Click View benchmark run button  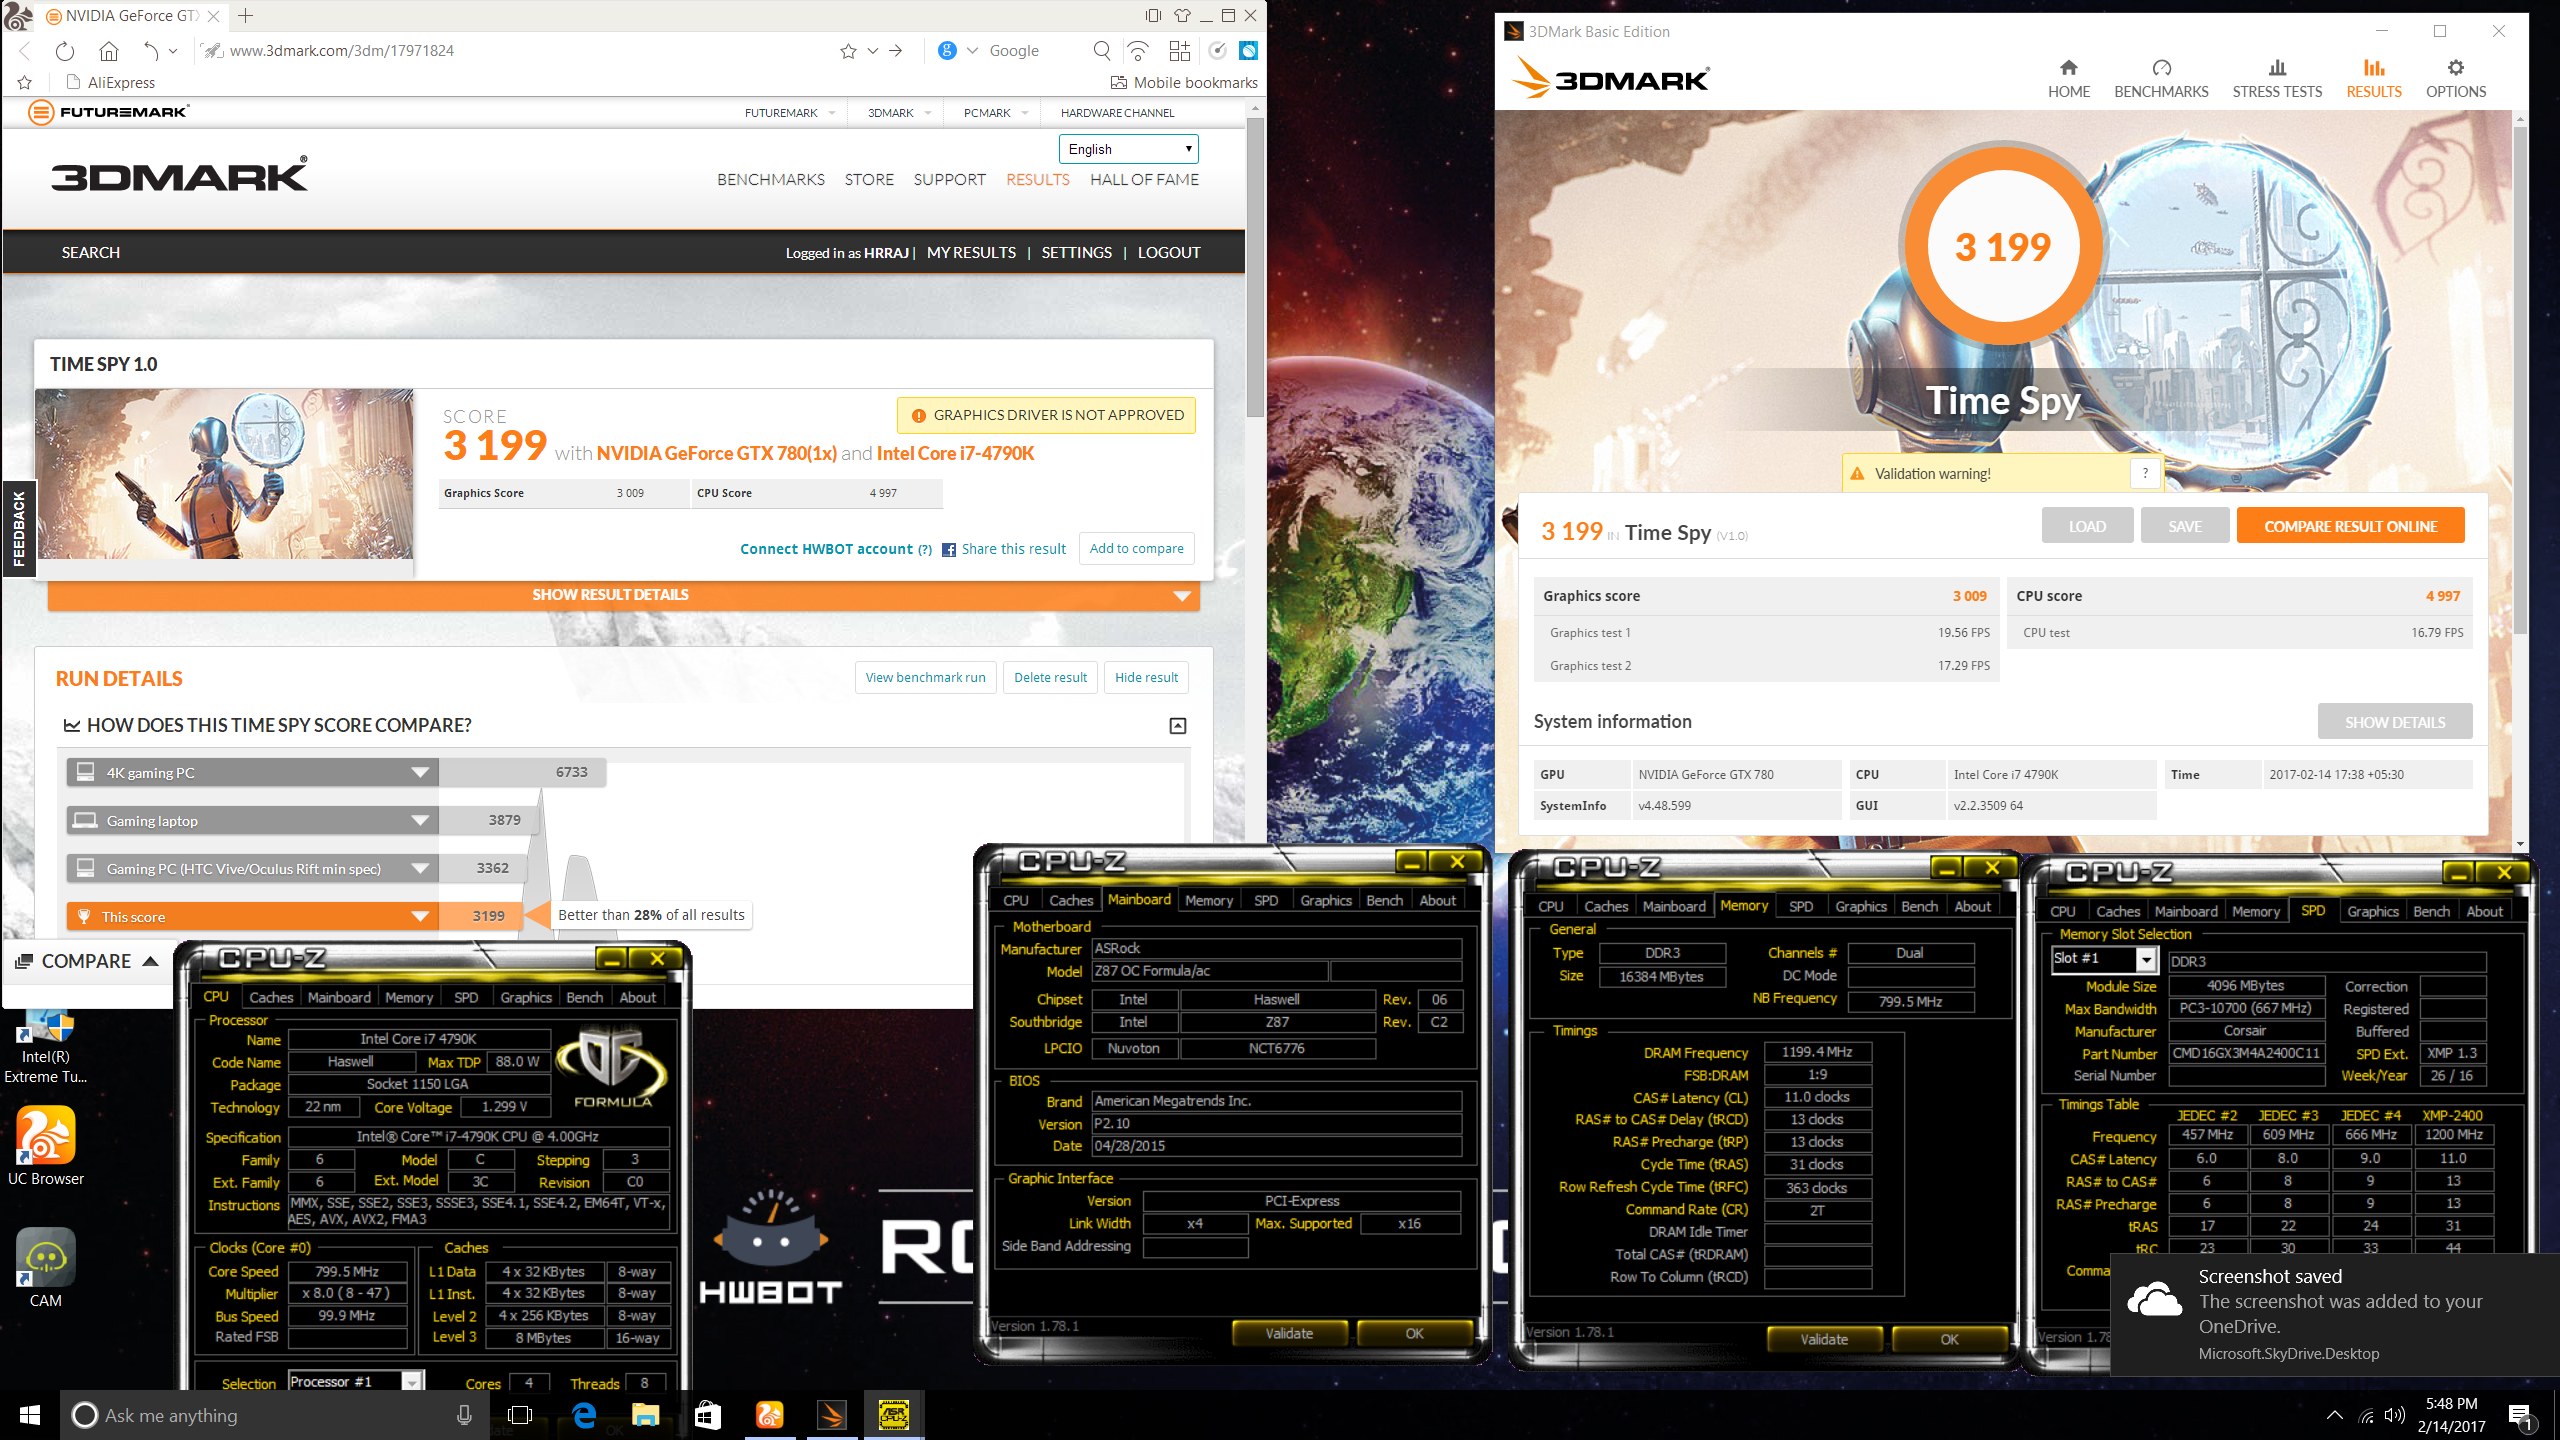point(925,677)
